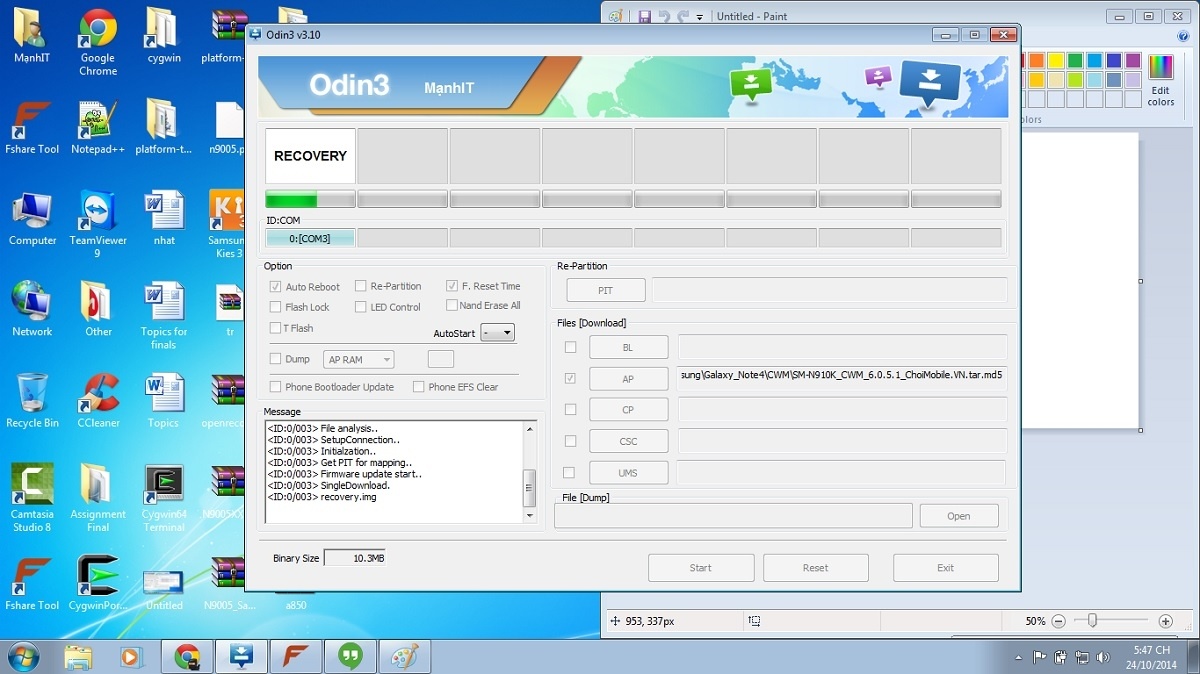Click the taskbar clock showing 5:47 CH
The image size is (1200, 674).
(1151, 657)
